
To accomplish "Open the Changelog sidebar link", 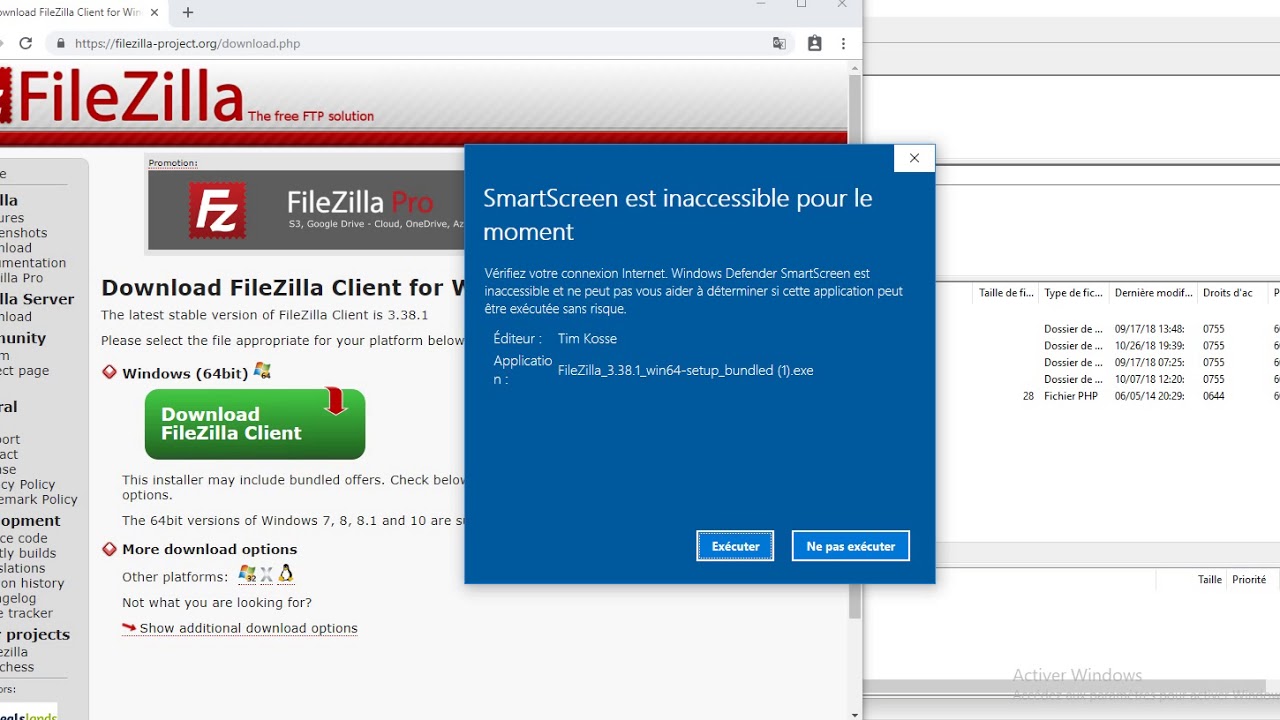I will point(18,598).
